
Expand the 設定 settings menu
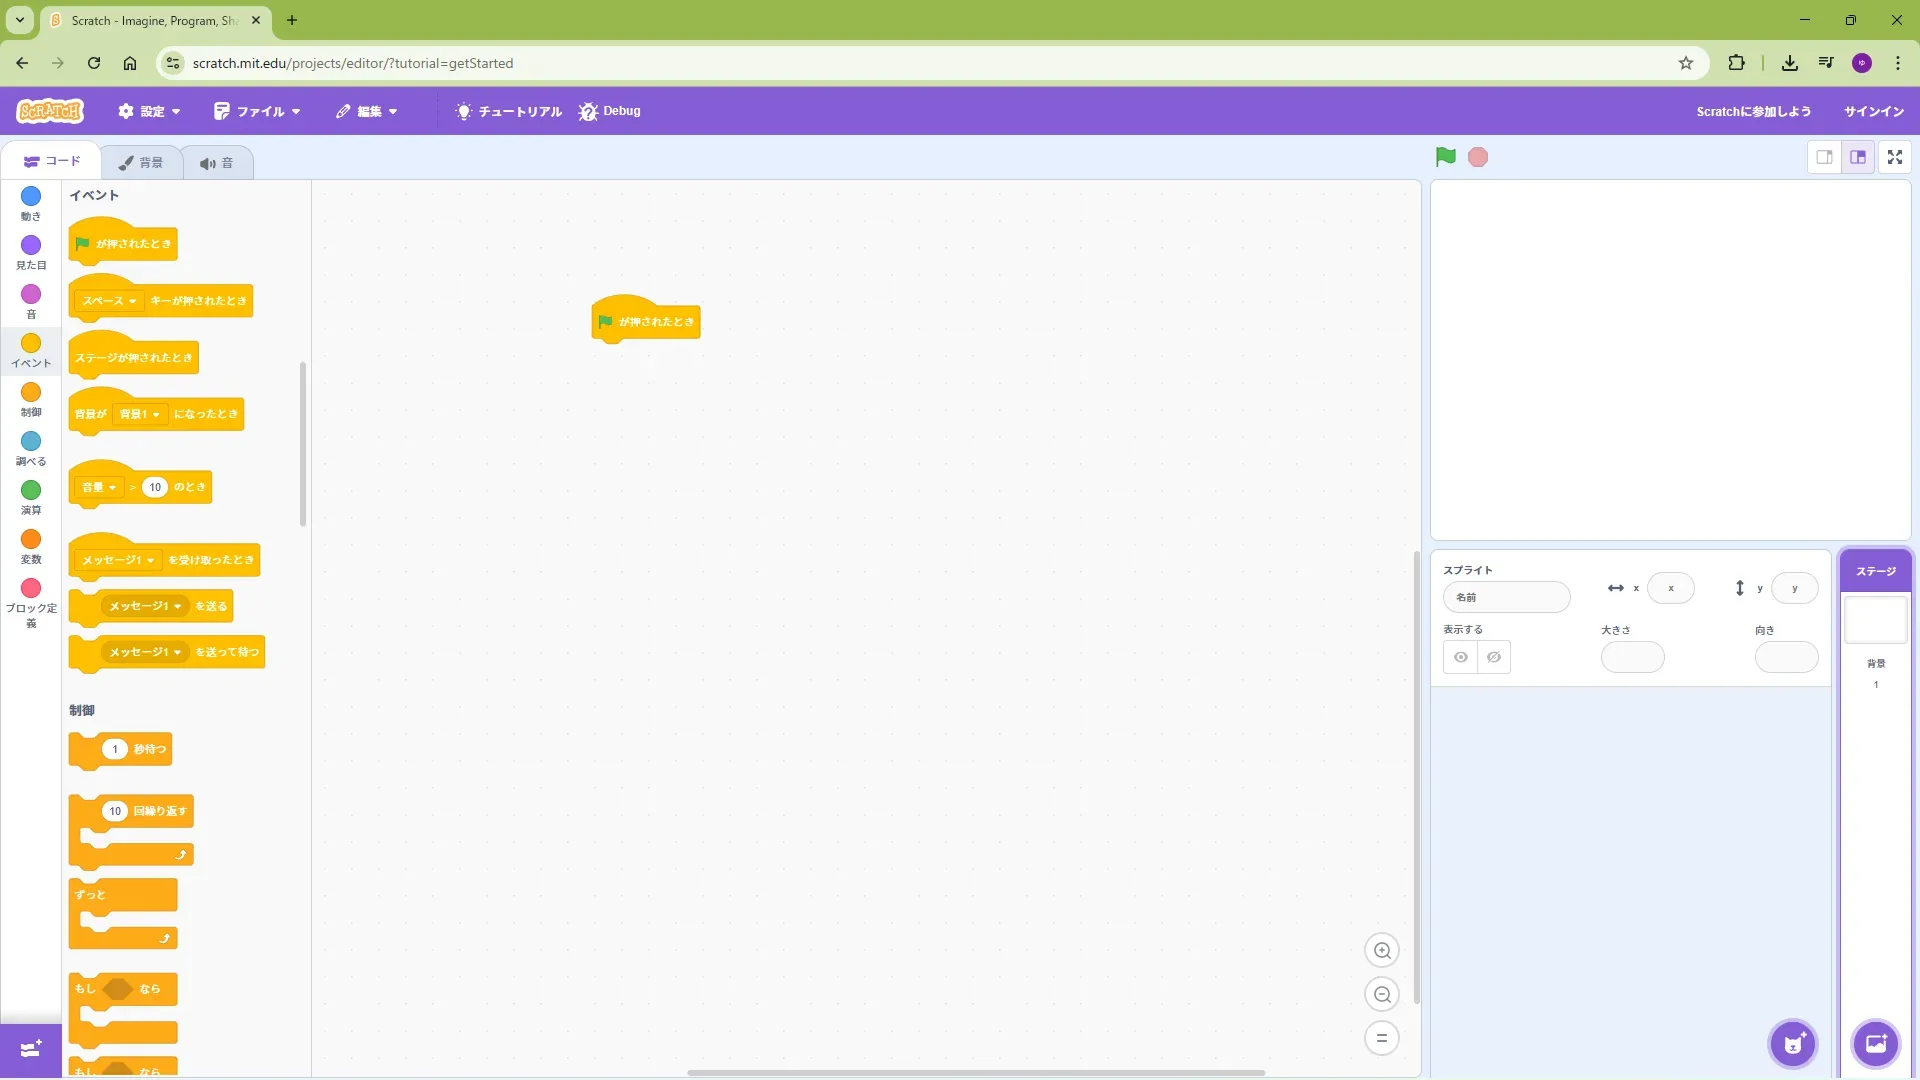click(x=150, y=111)
